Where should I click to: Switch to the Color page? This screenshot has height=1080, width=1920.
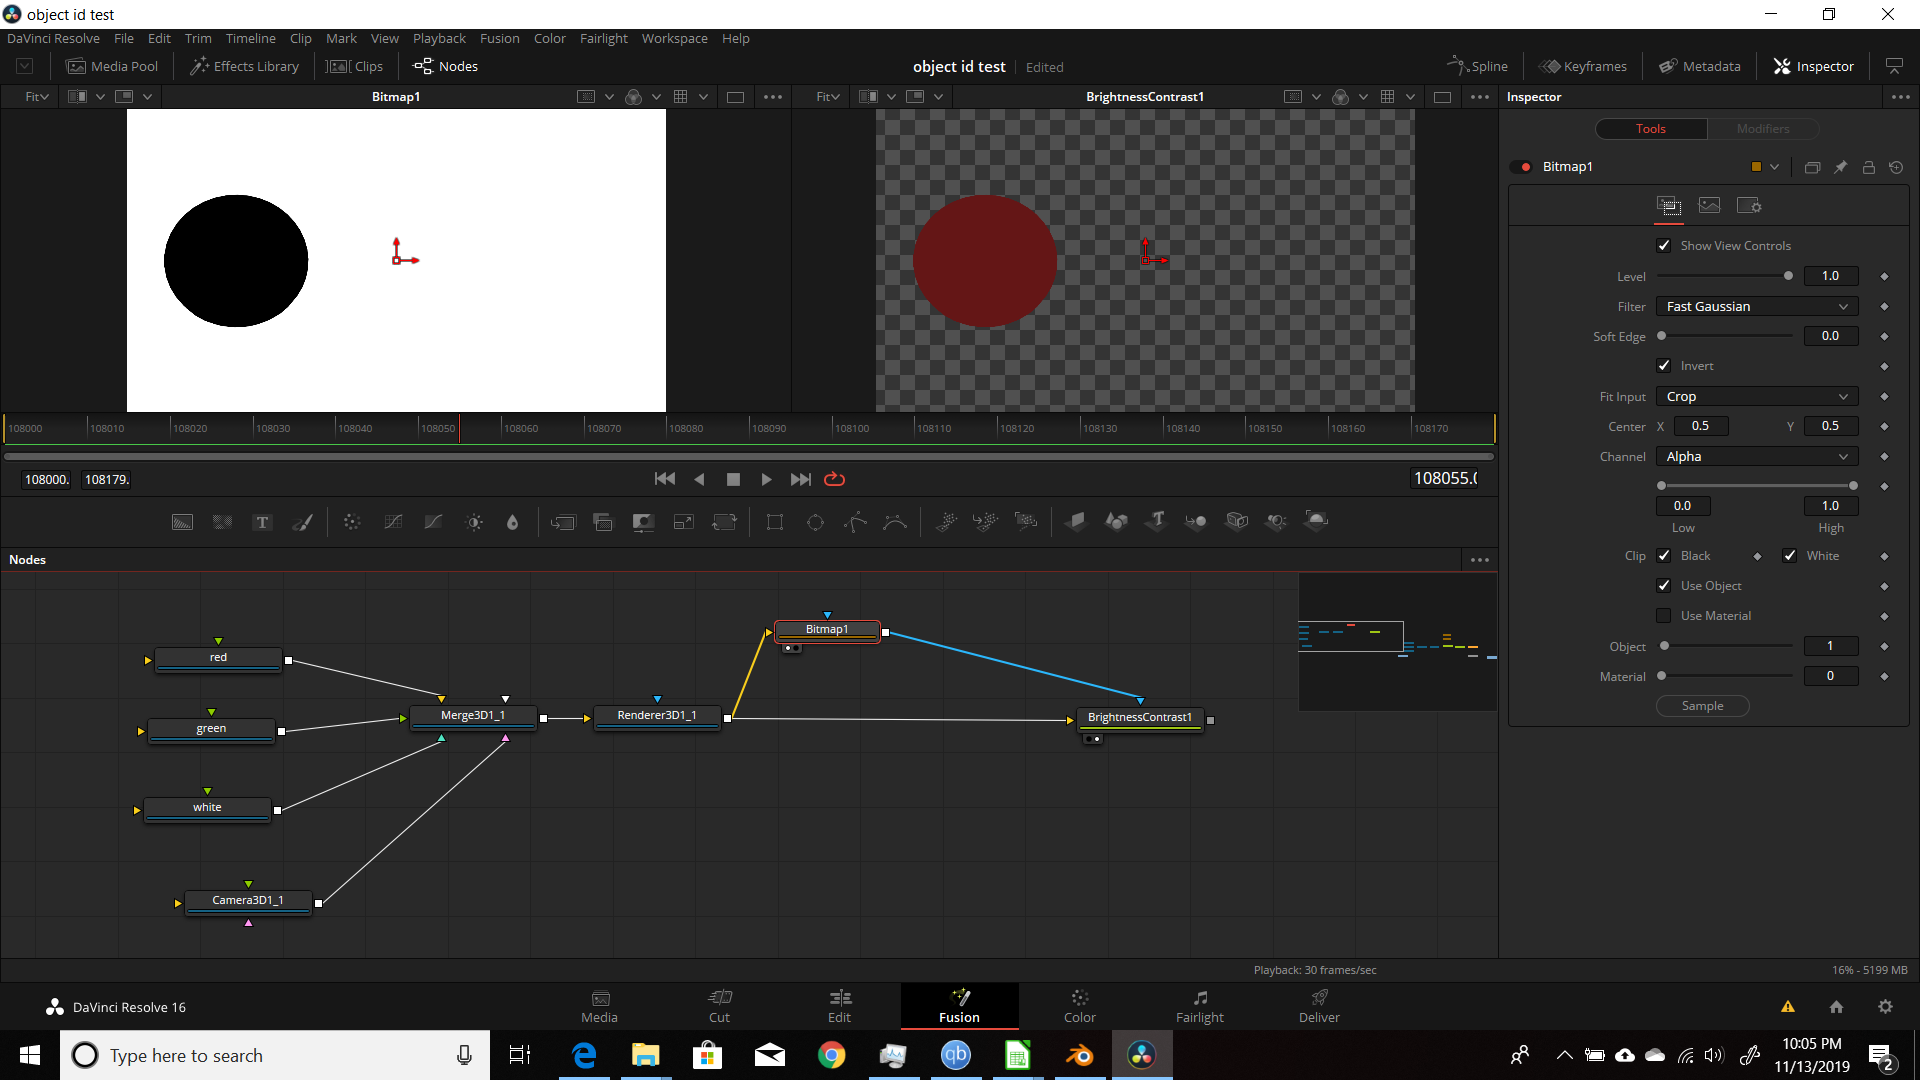pyautogui.click(x=1079, y=1006)
